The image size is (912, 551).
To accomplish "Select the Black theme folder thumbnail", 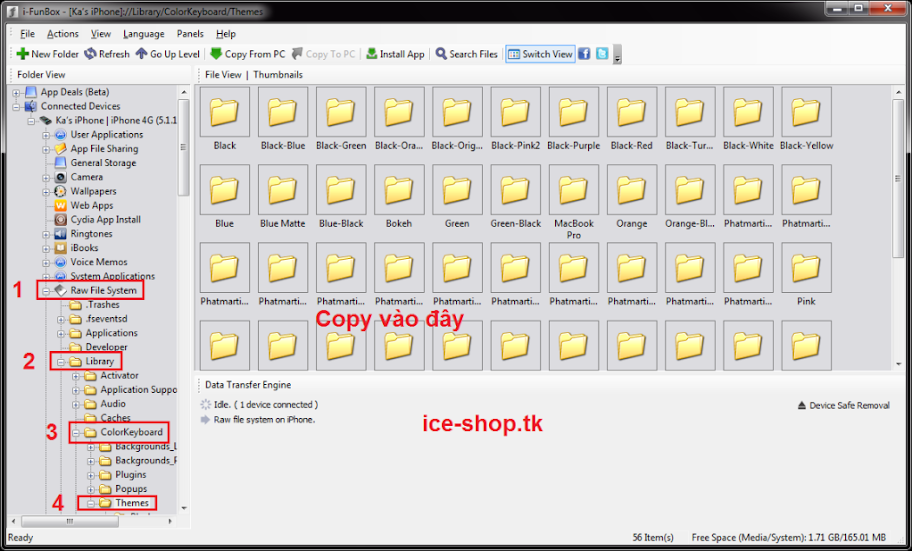I will pyautogui.click(x=225, y=112).
